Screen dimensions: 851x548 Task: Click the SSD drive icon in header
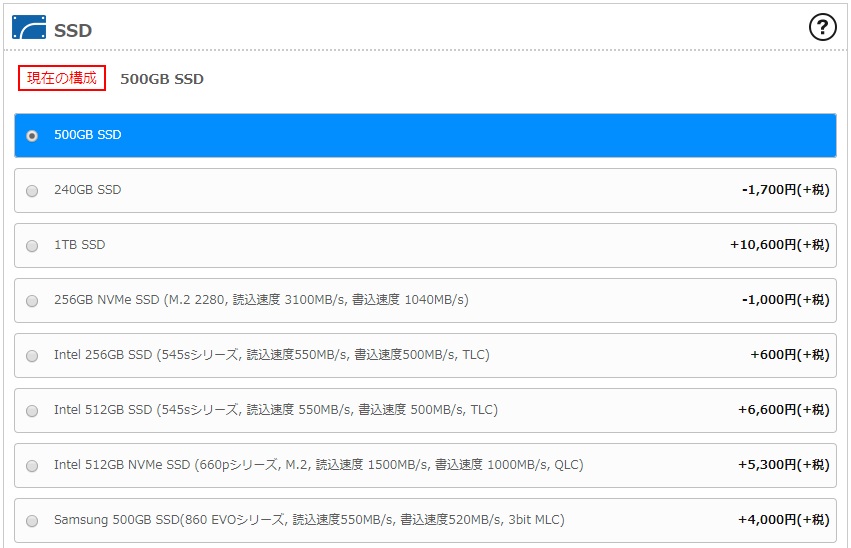(x=29, y=28)
